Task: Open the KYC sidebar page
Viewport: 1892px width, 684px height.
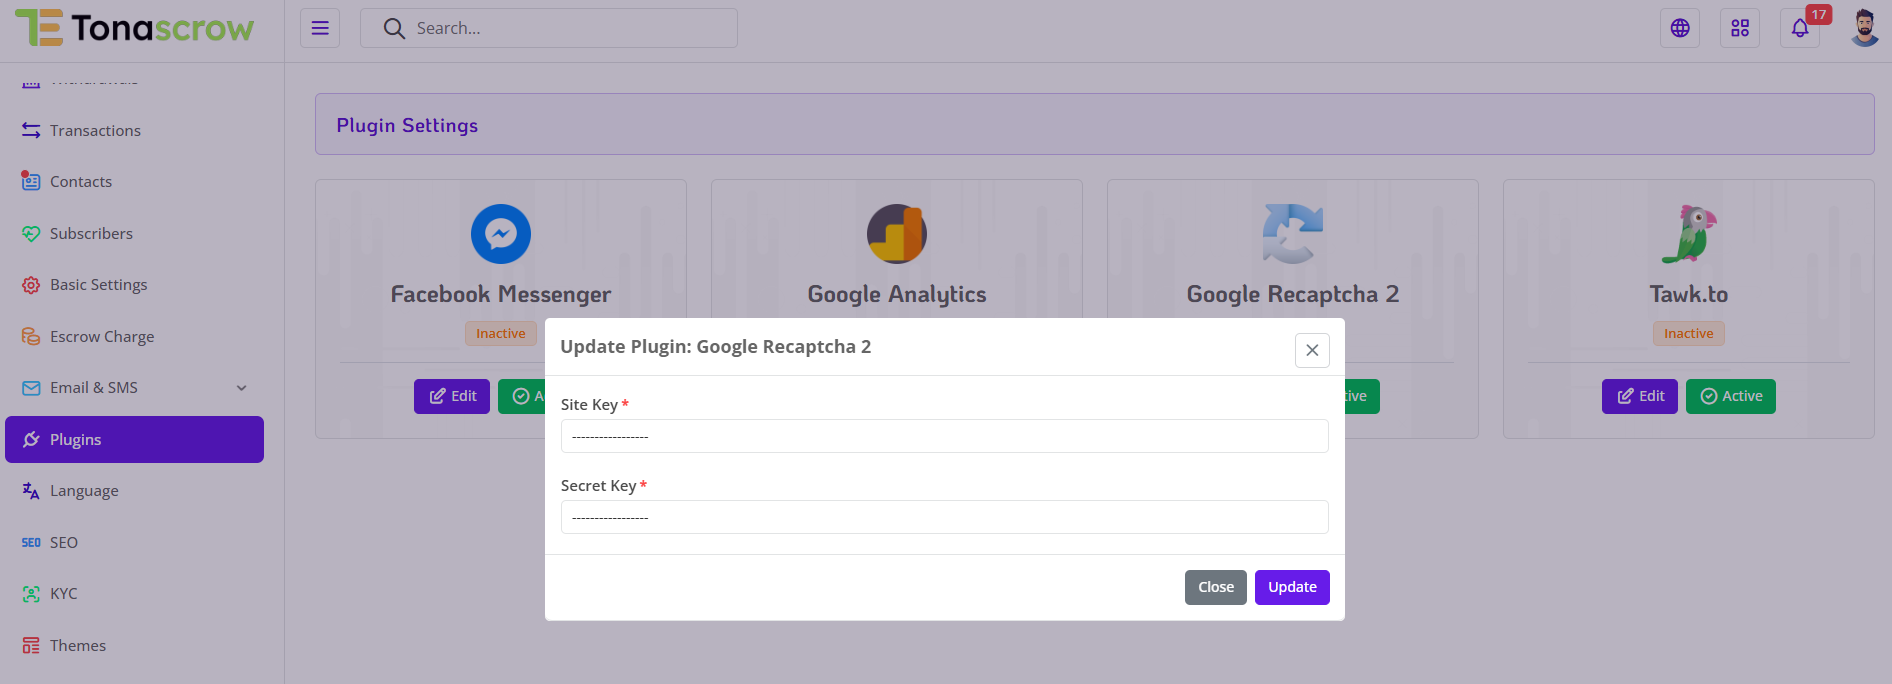Action: (63, 594)
